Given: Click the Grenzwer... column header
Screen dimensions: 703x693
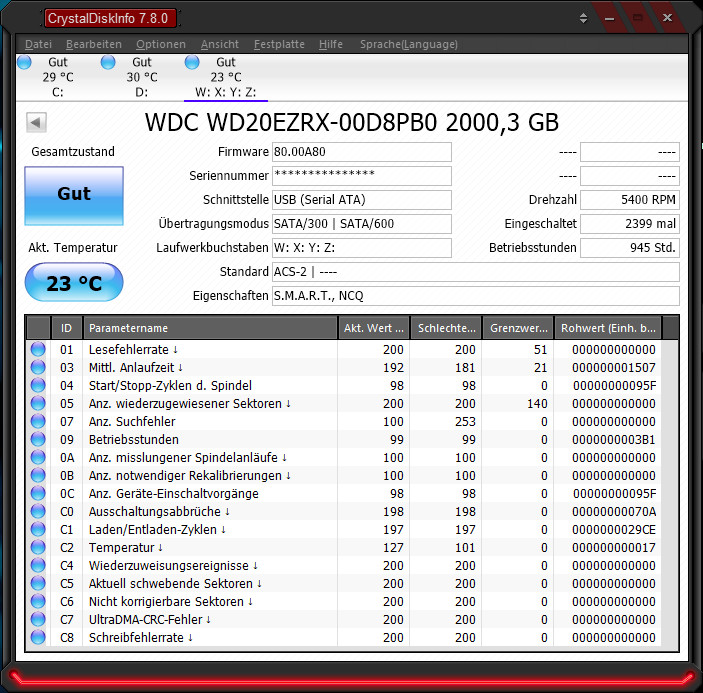Looking at the screenshot, I should [518, 328].
